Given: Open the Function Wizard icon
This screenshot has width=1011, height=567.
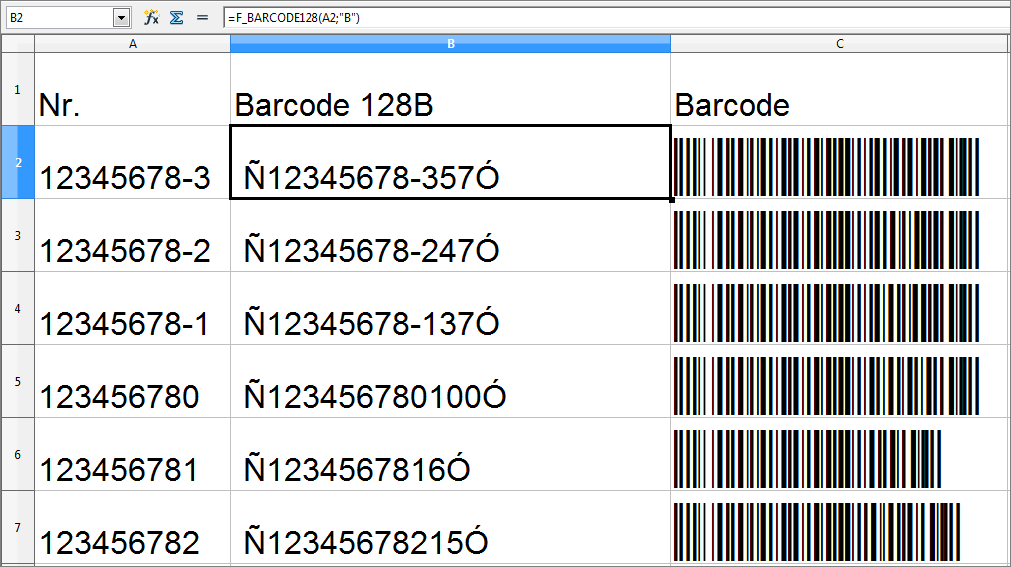Looking at the screenshot, I should [152, 17].
